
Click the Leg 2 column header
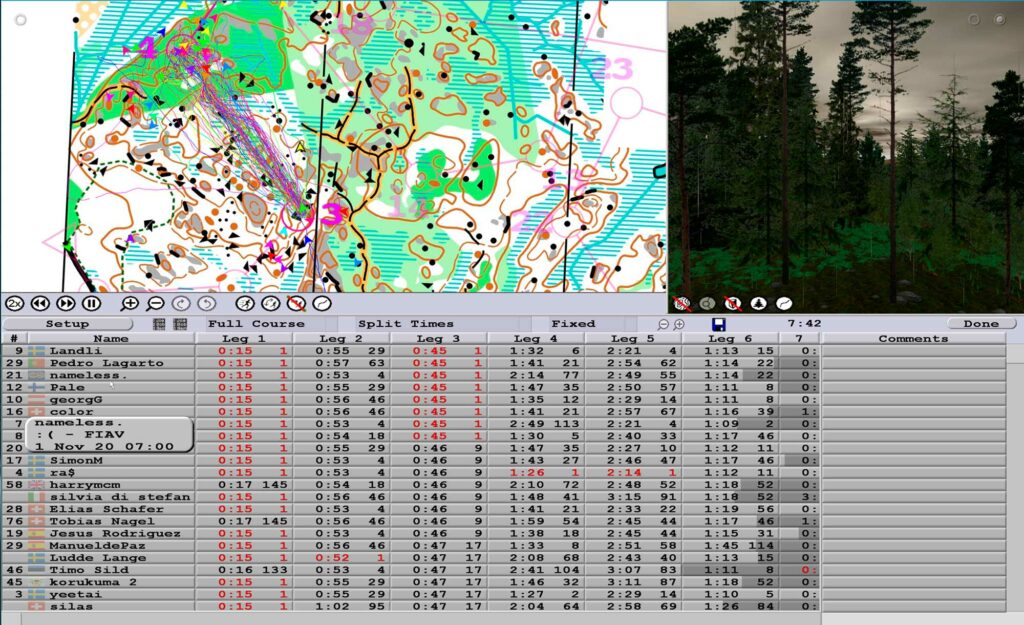tap(341, 338)
